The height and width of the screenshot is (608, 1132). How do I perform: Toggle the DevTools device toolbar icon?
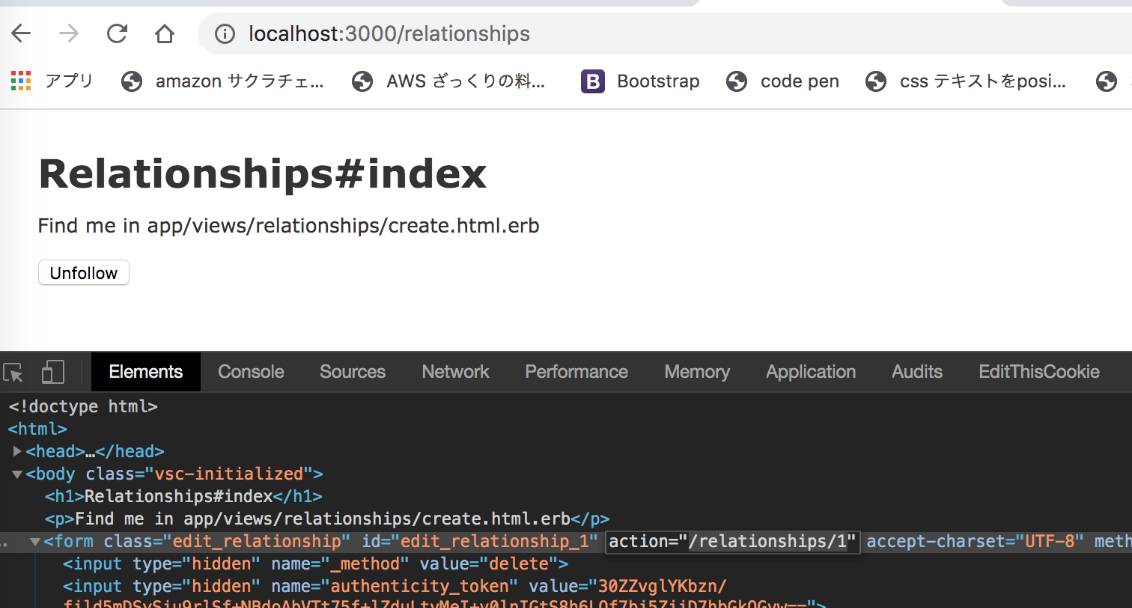coord(53,373)
